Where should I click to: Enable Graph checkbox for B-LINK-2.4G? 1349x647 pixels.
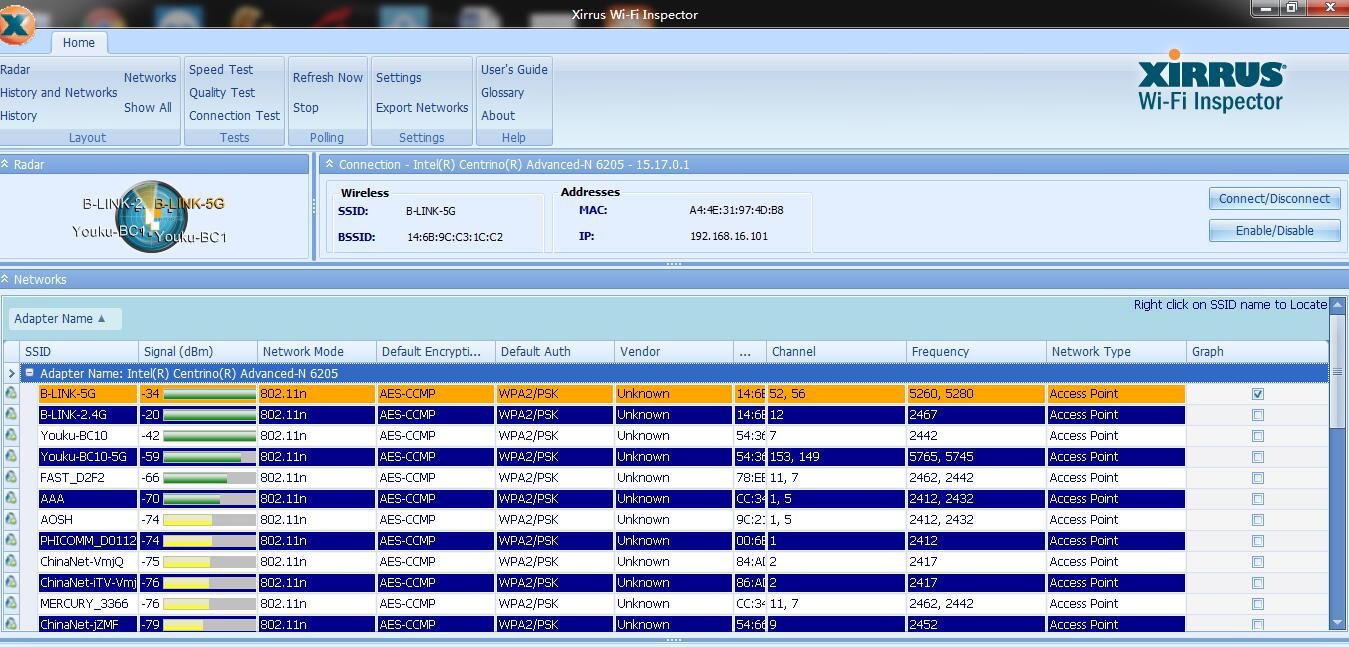tap(1258, 415)
